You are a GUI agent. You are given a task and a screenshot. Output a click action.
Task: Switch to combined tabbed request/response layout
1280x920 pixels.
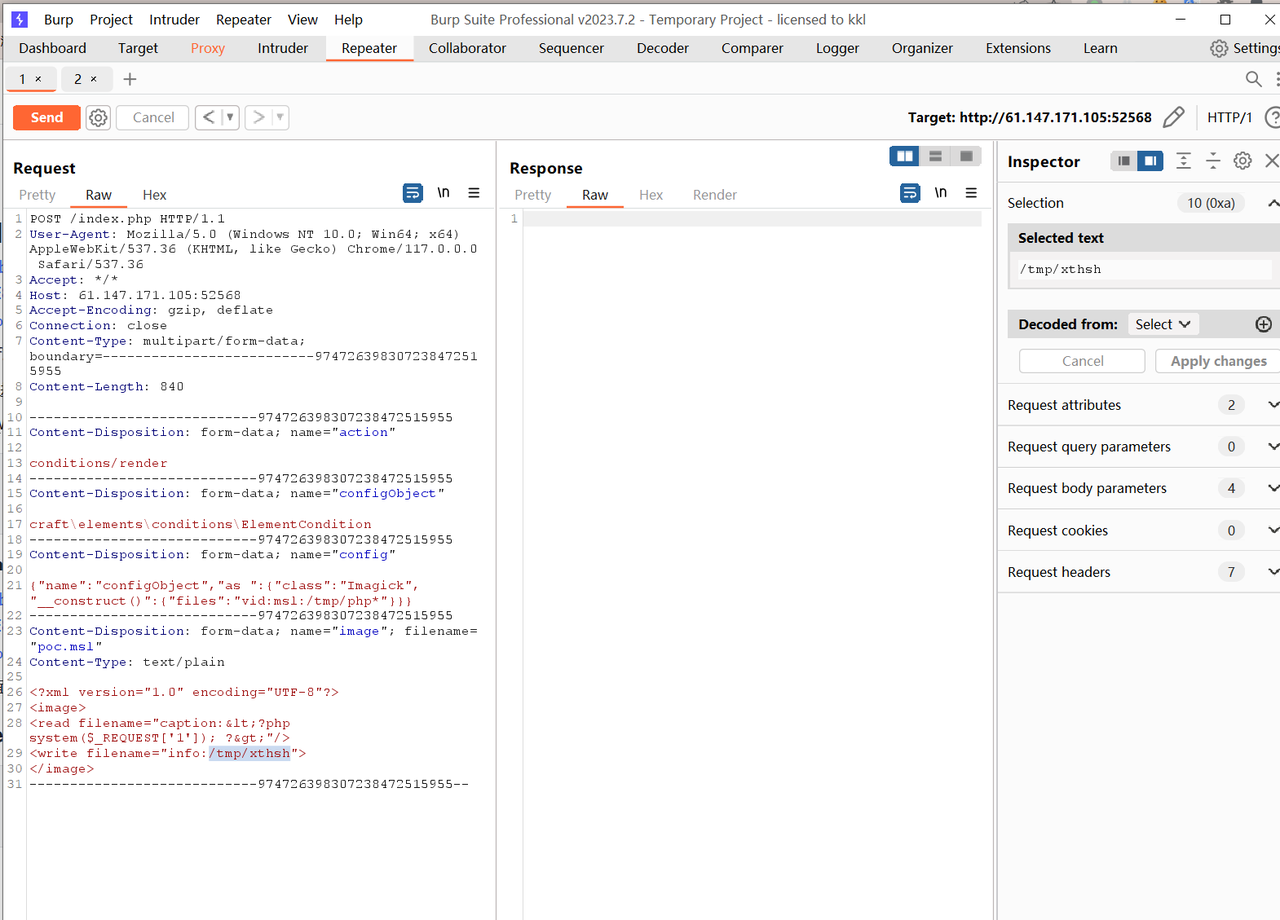pos(966,156)
